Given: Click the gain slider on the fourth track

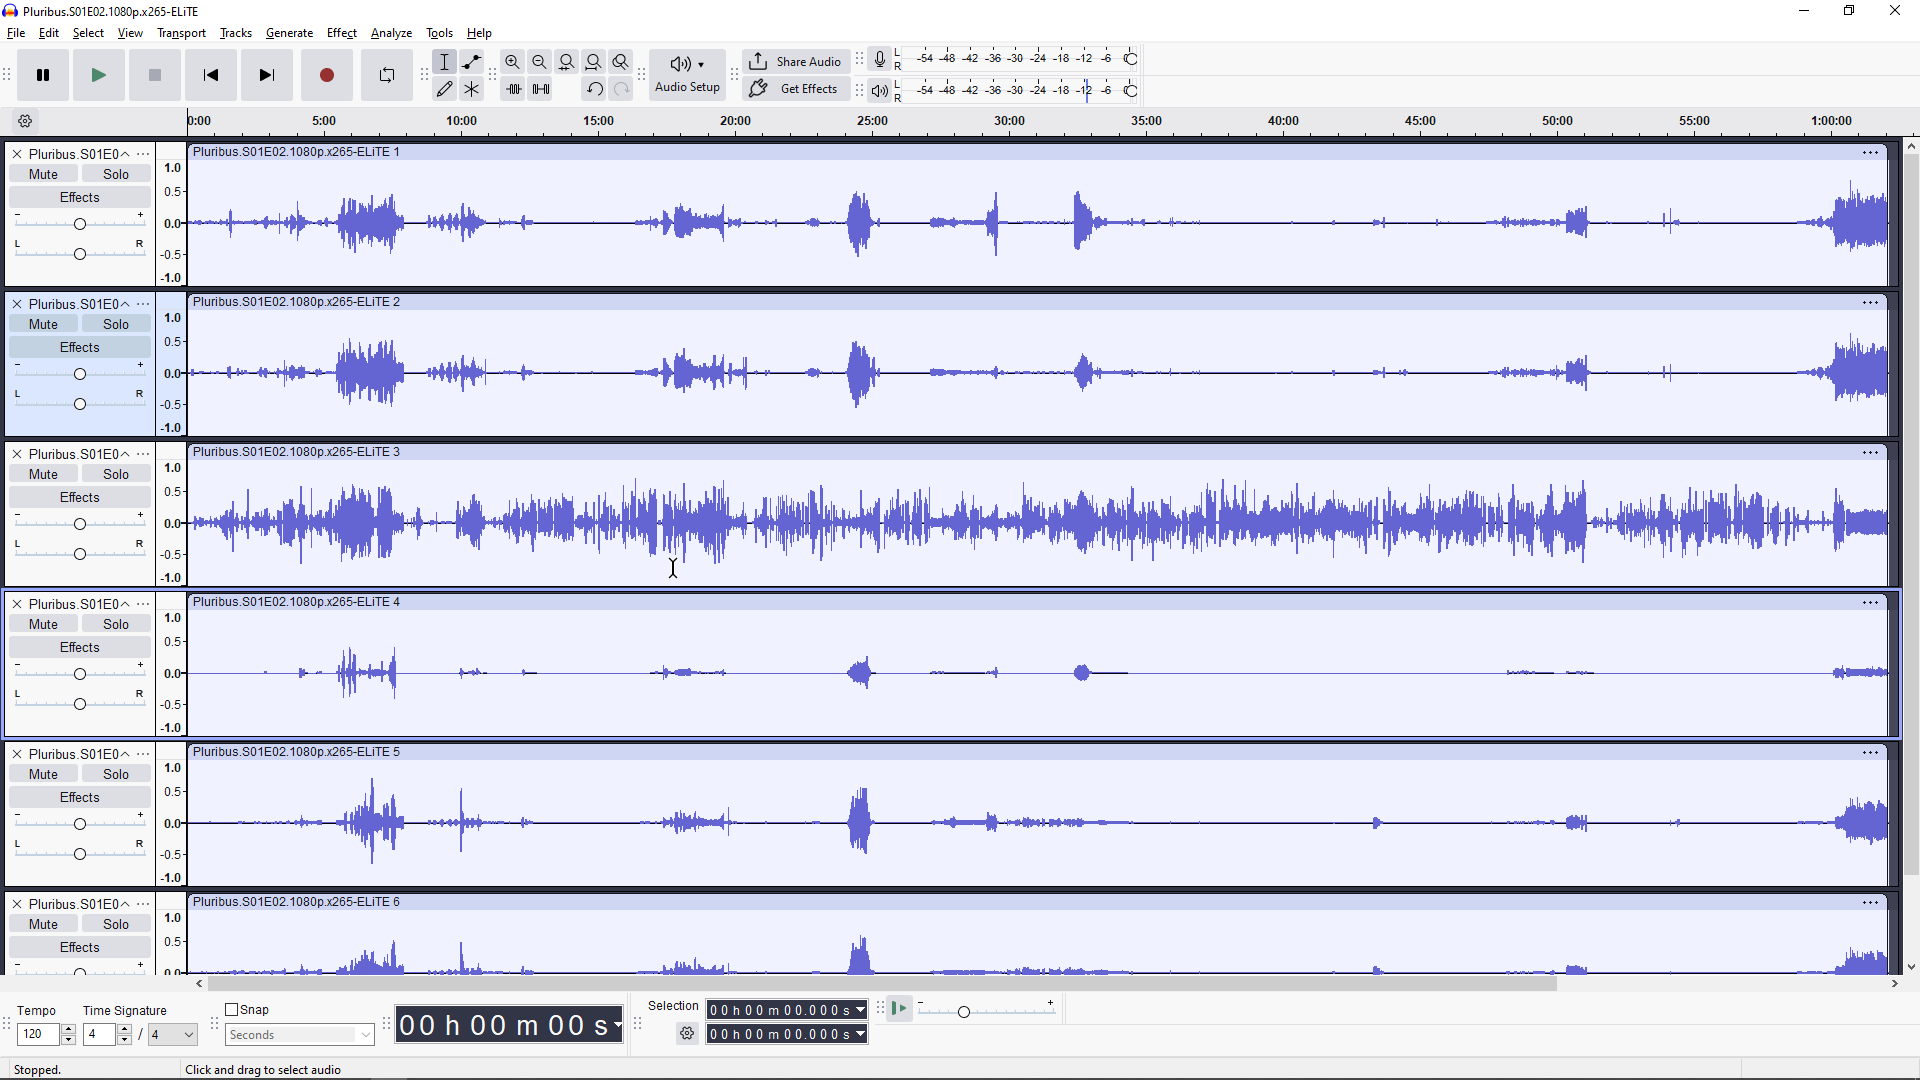Looking at the screenshot, I should click(x=80, y=674).
